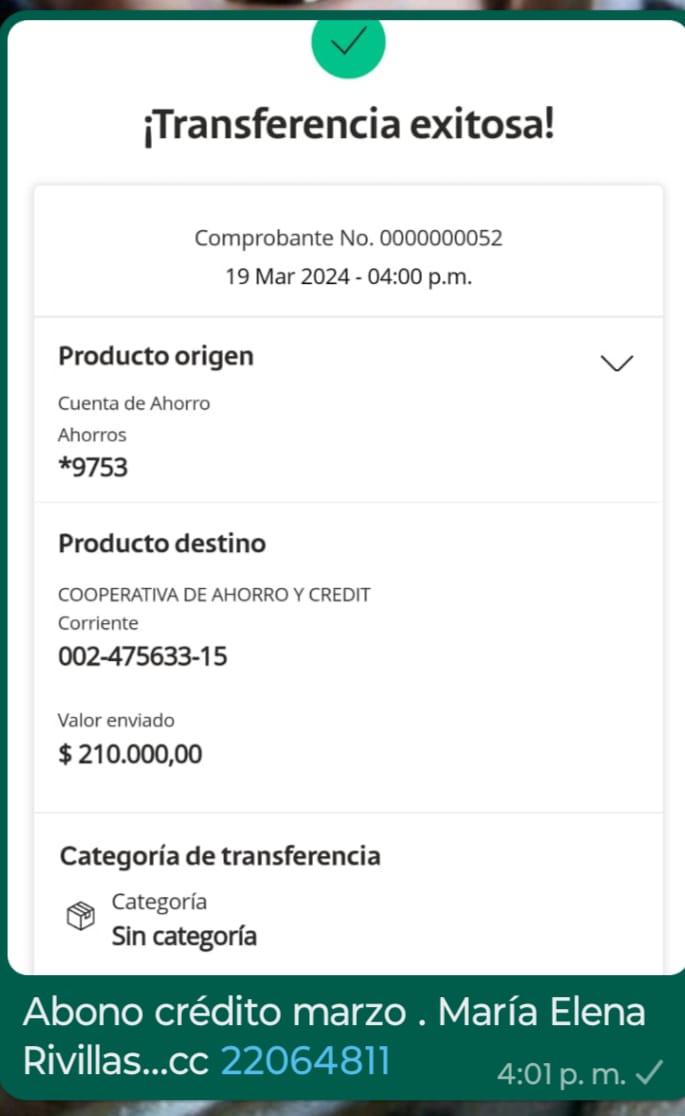Click the green success checkmark icon

tap(347, 43)
